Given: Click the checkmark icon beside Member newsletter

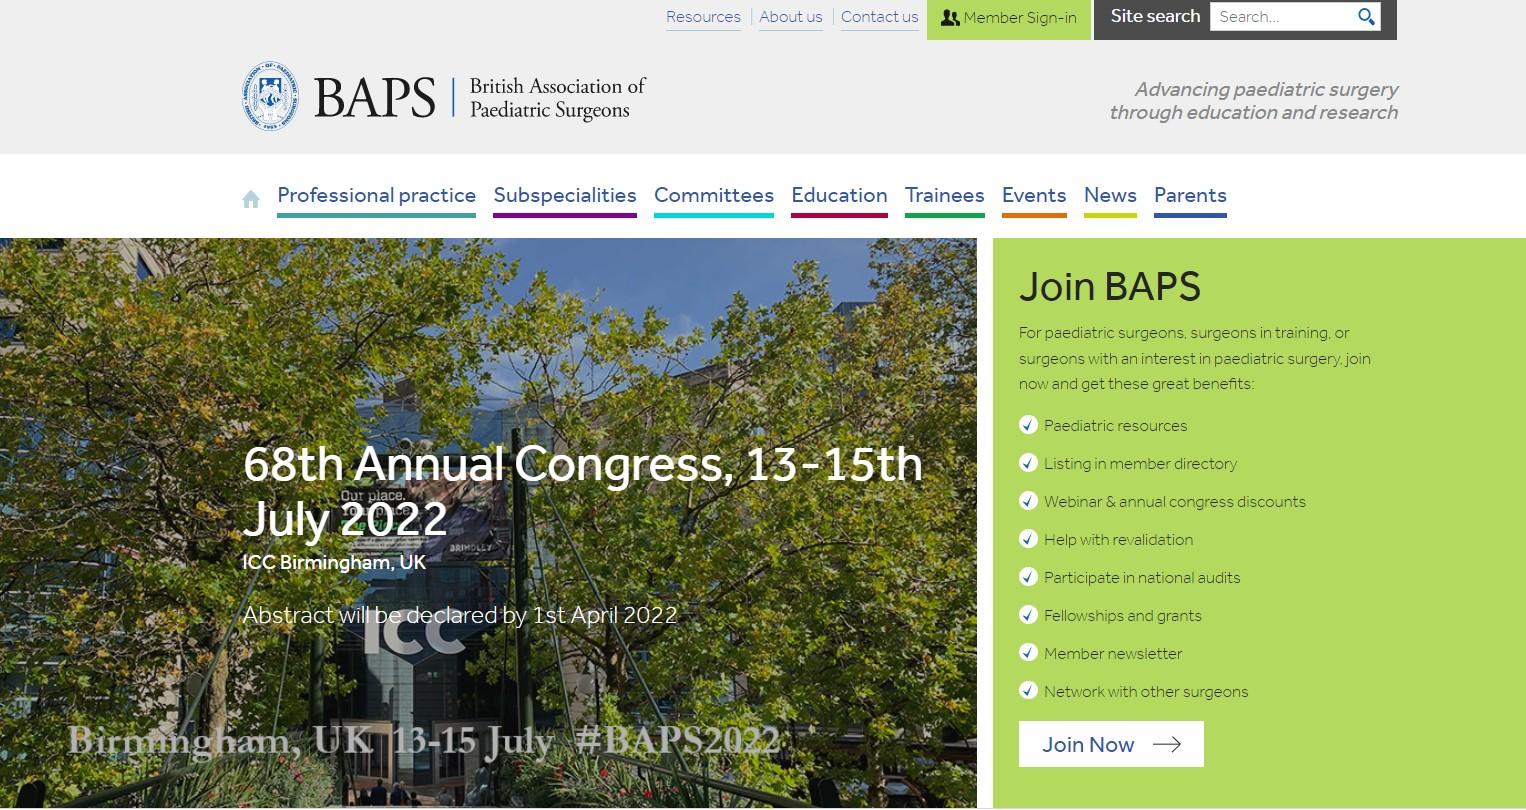Looking at the screenshot, I should pos(1028,653).
